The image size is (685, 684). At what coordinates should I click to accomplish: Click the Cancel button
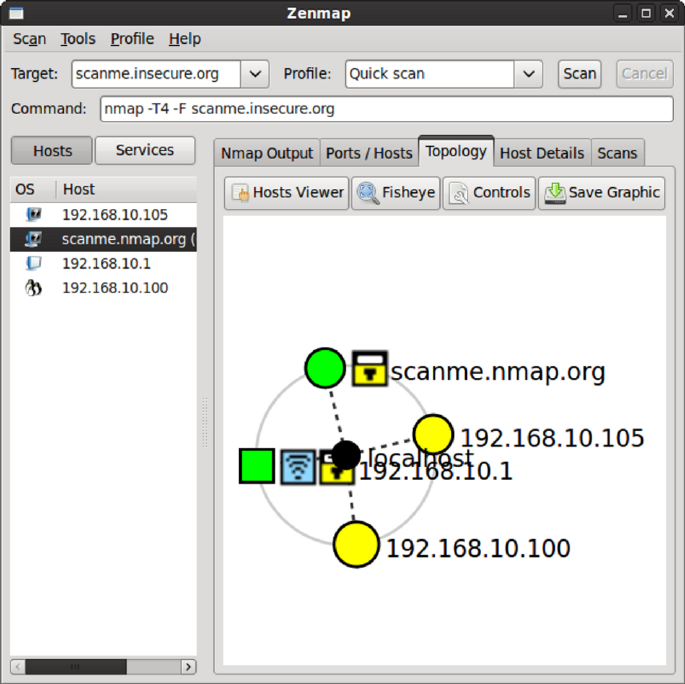(x=644, y=74)
